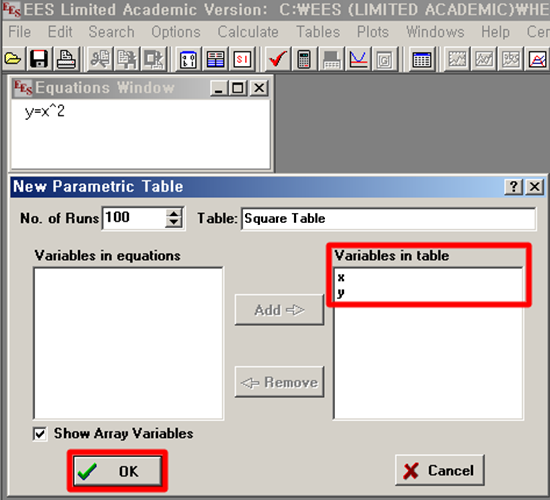
Task: Select variable x in table list
Action: point(341,278)
